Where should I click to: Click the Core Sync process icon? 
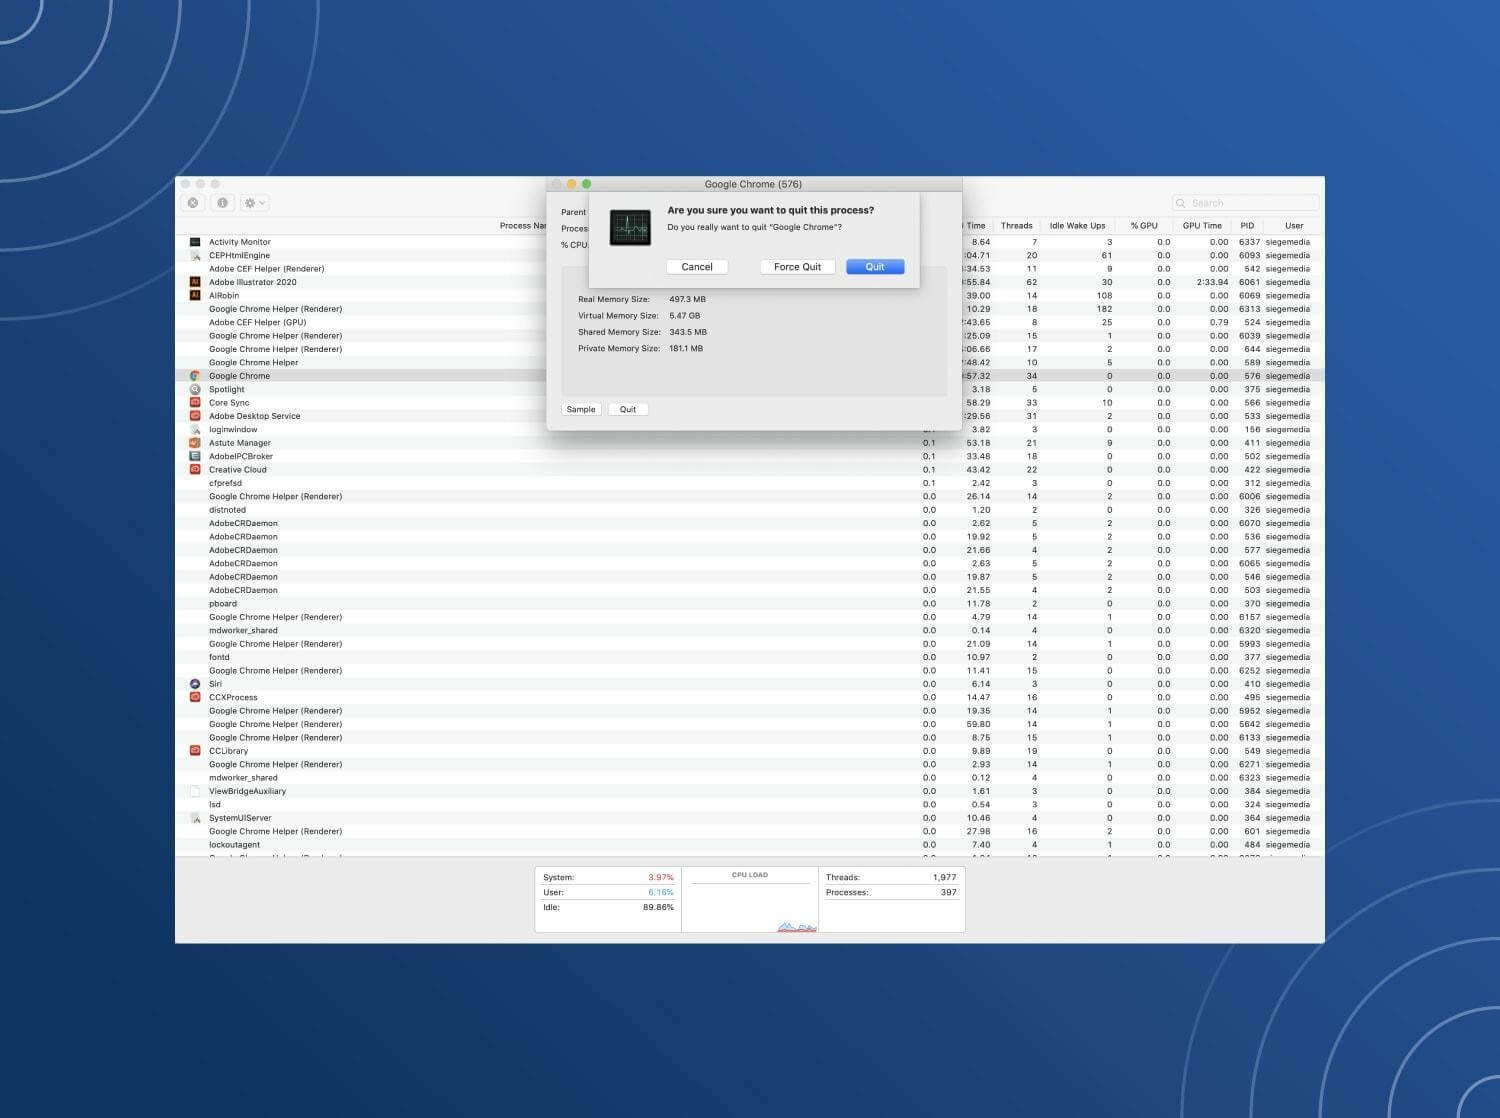[x=195, y=402]
